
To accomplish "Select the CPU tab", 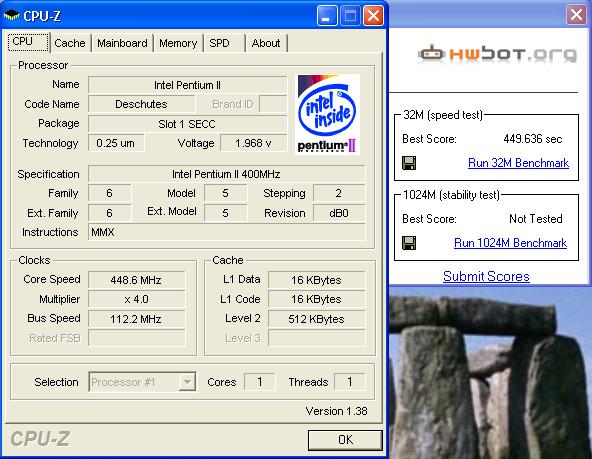I will 28,42.
